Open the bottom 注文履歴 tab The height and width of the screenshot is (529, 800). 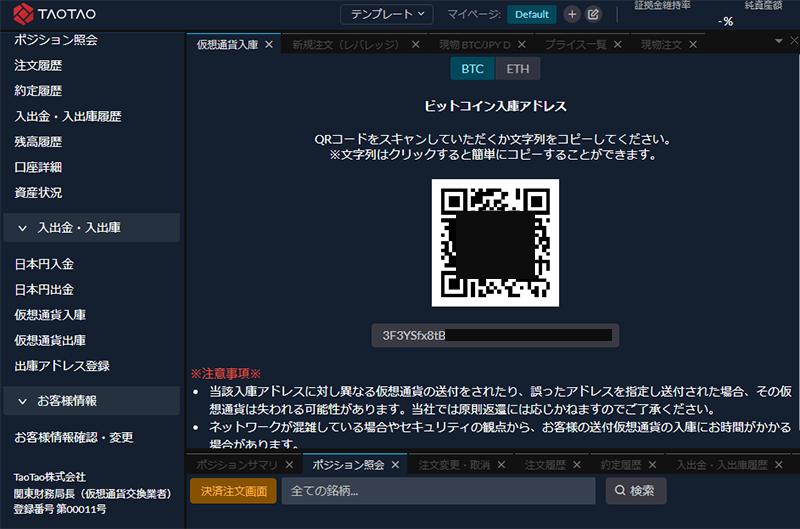click(545, 465)
